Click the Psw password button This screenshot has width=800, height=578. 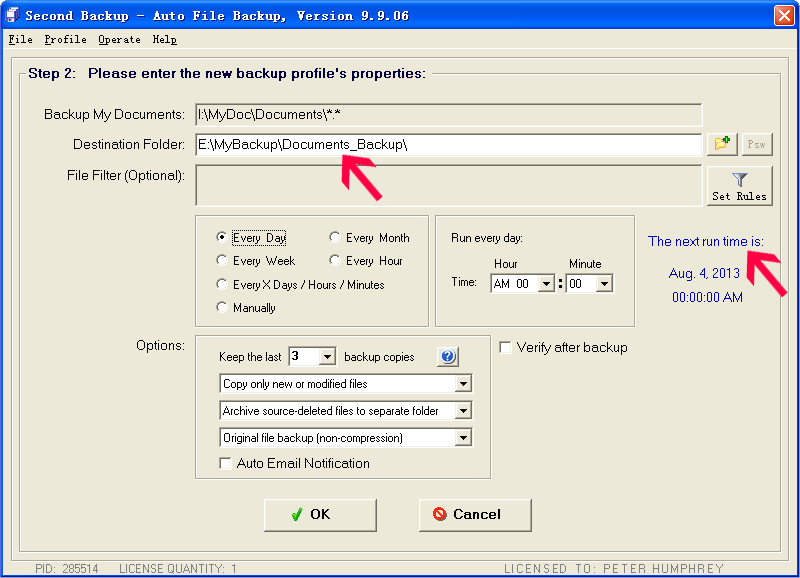[x=757, y=144]
